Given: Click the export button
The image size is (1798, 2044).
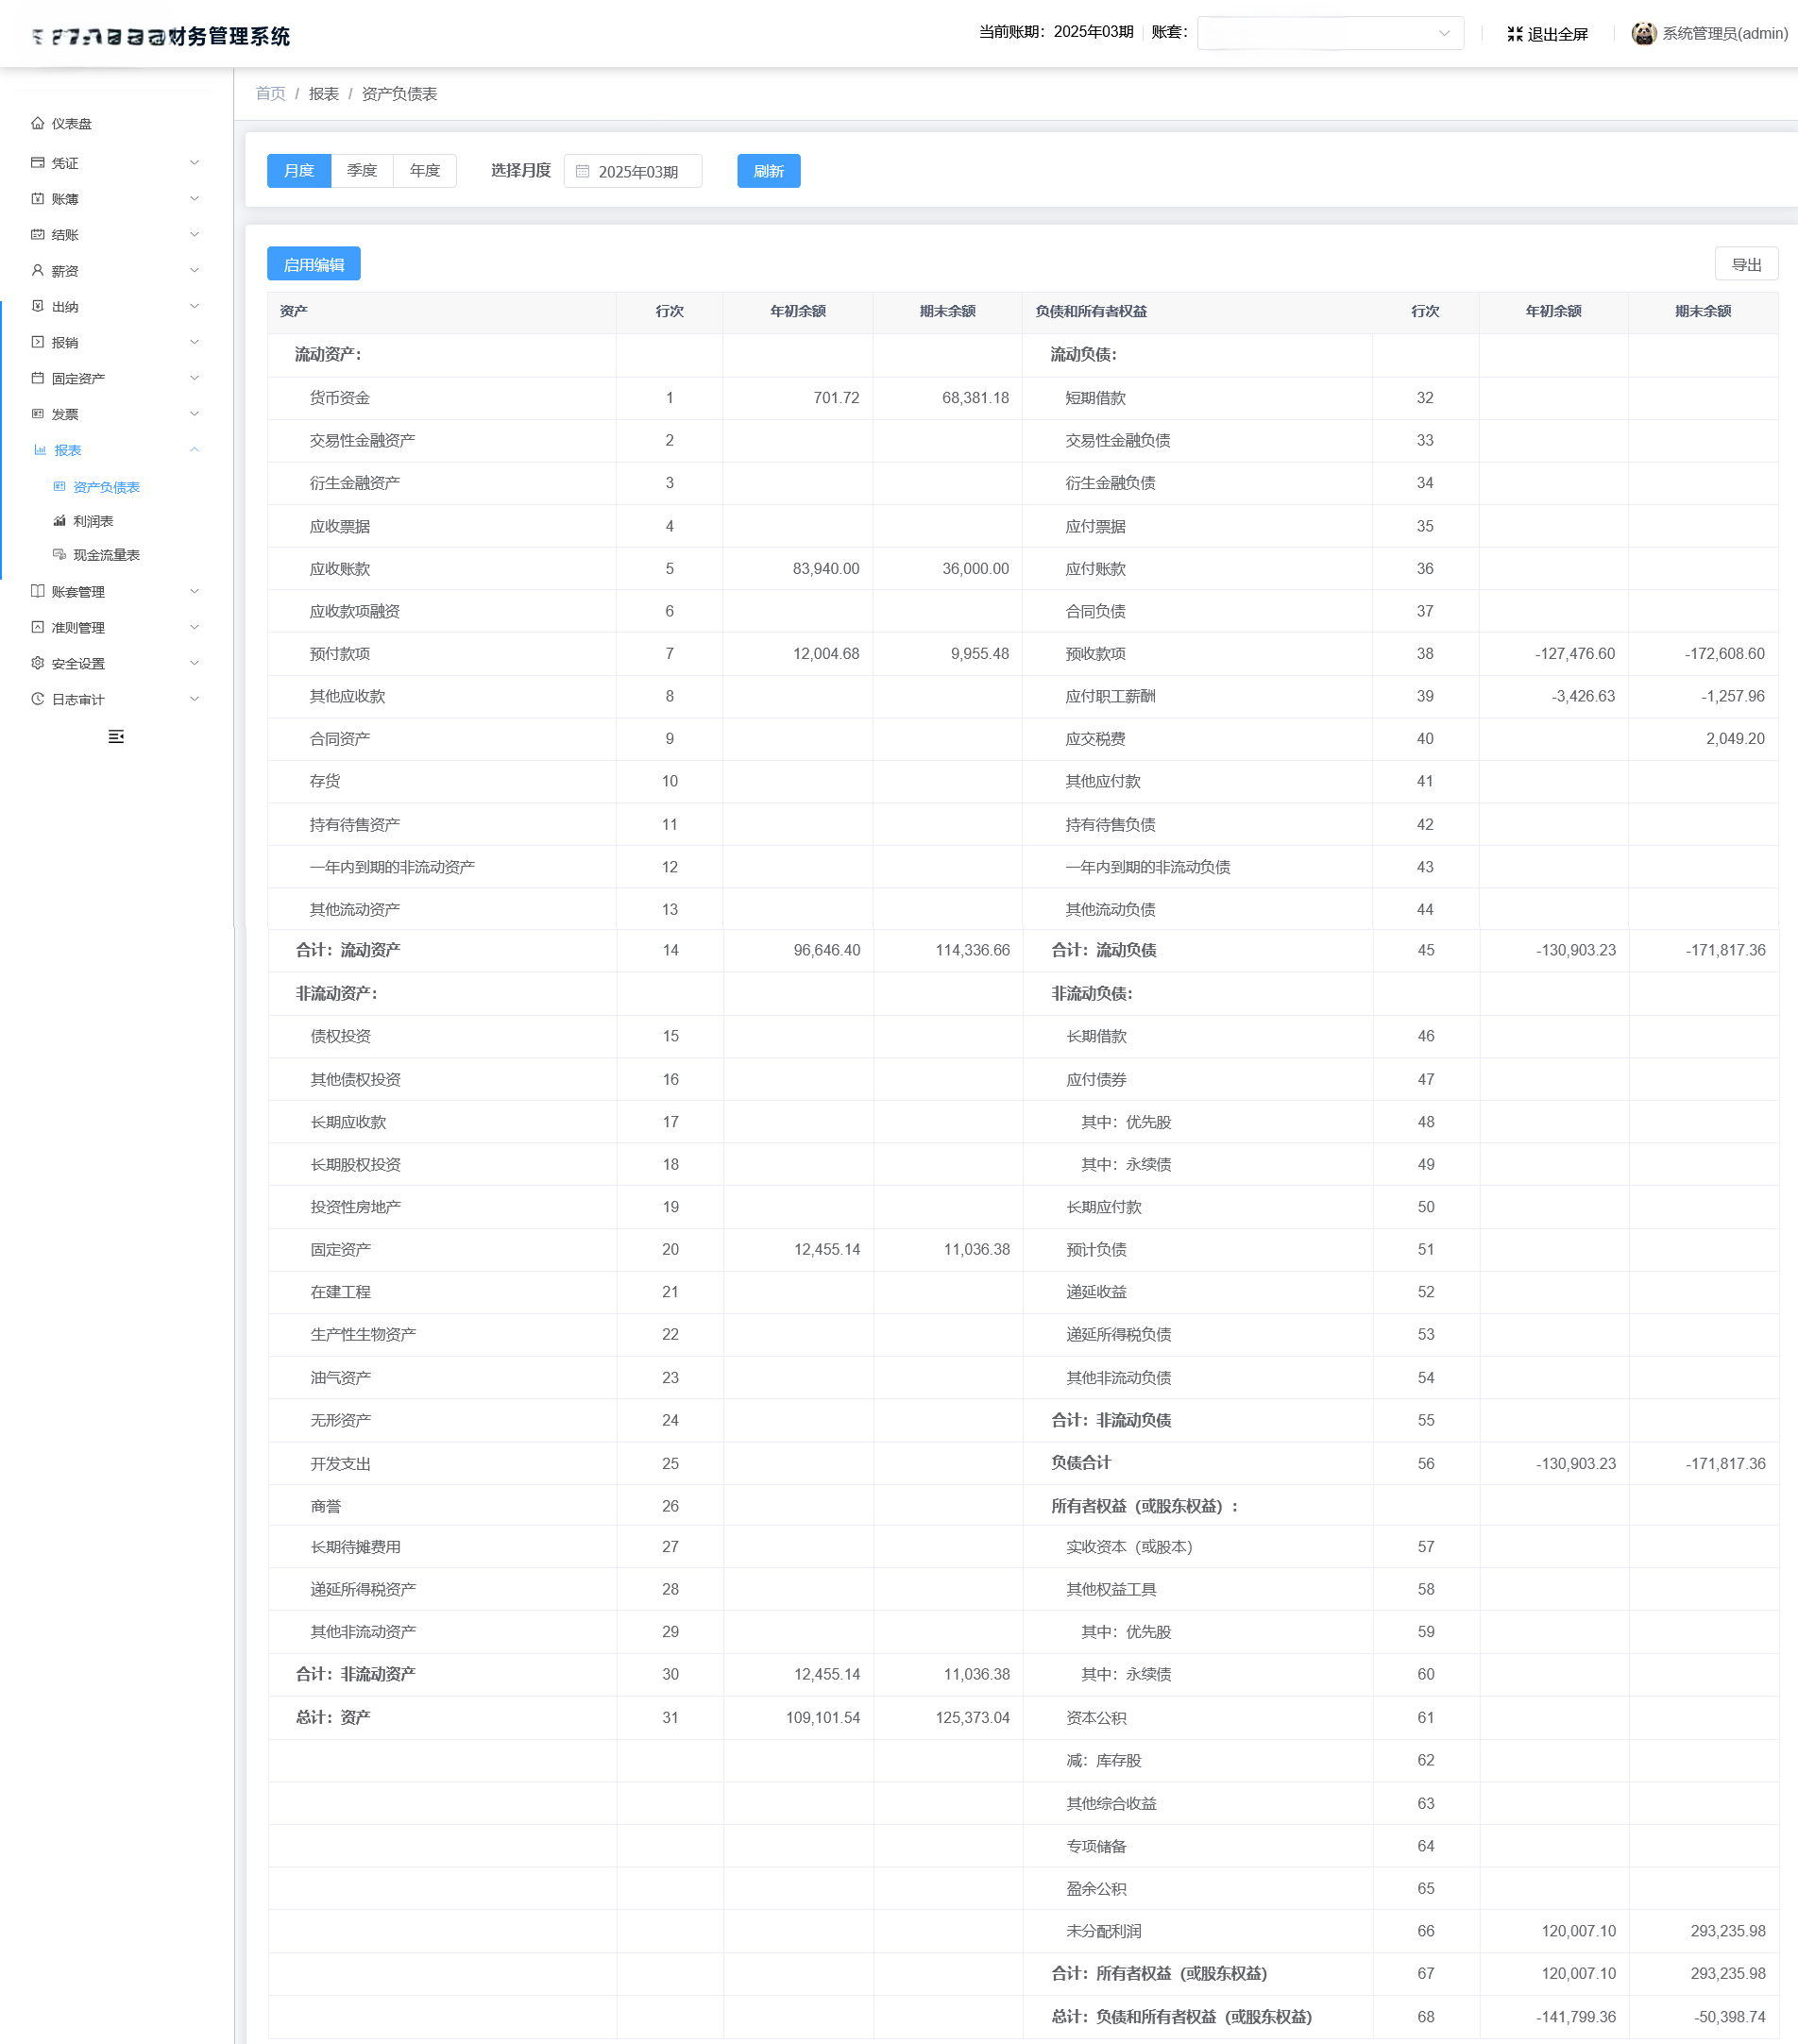Looking at the screenshot, I should pos(1745,264).
